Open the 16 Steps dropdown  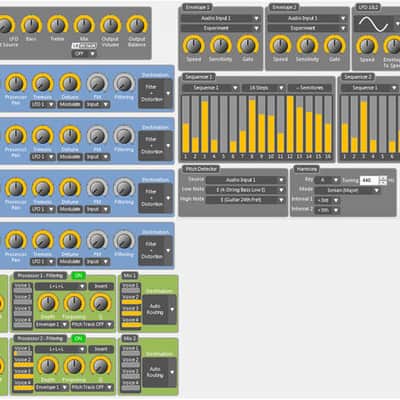[263, 88]
